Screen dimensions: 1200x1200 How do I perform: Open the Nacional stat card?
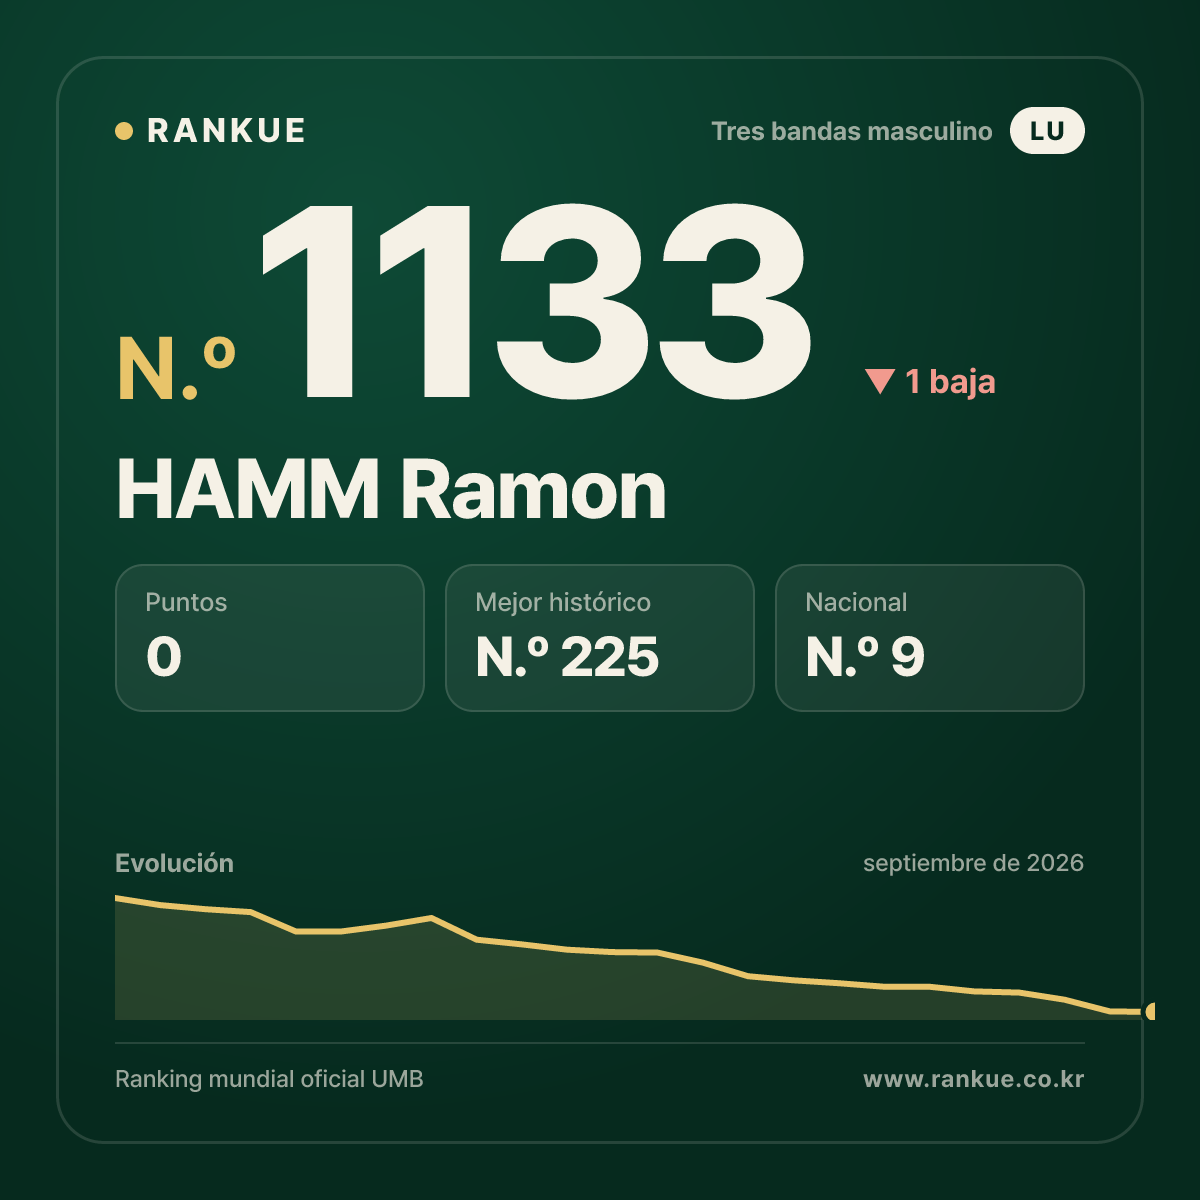coord(930,638)
